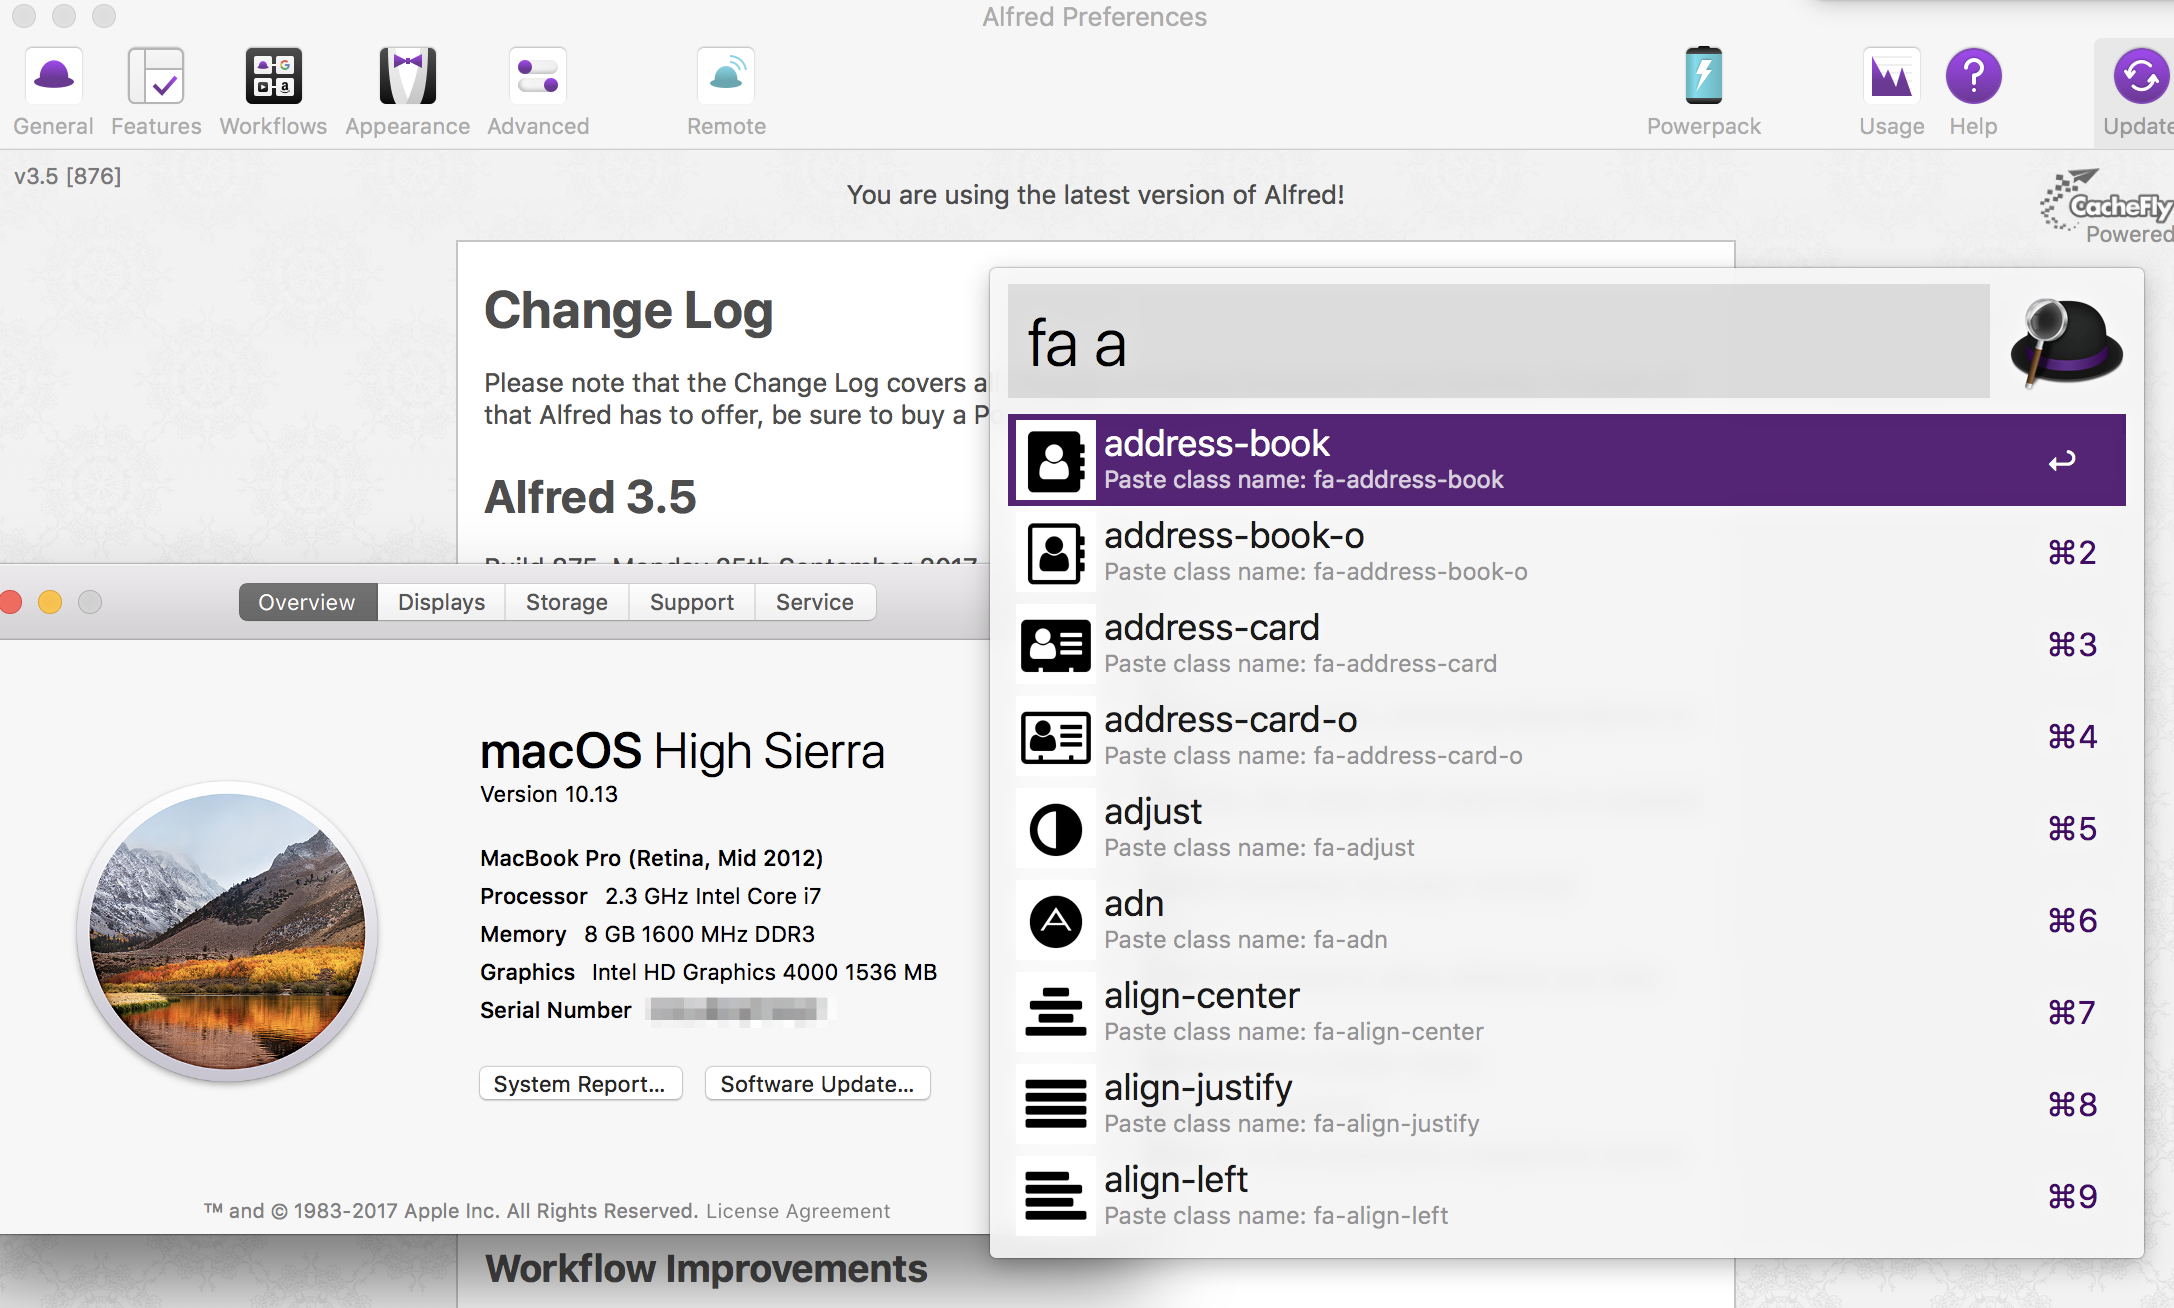Click the High Sierra mountain image
Image resolution: width=2174 pixels, height=1308 pixels.
(x=228, y=931)
